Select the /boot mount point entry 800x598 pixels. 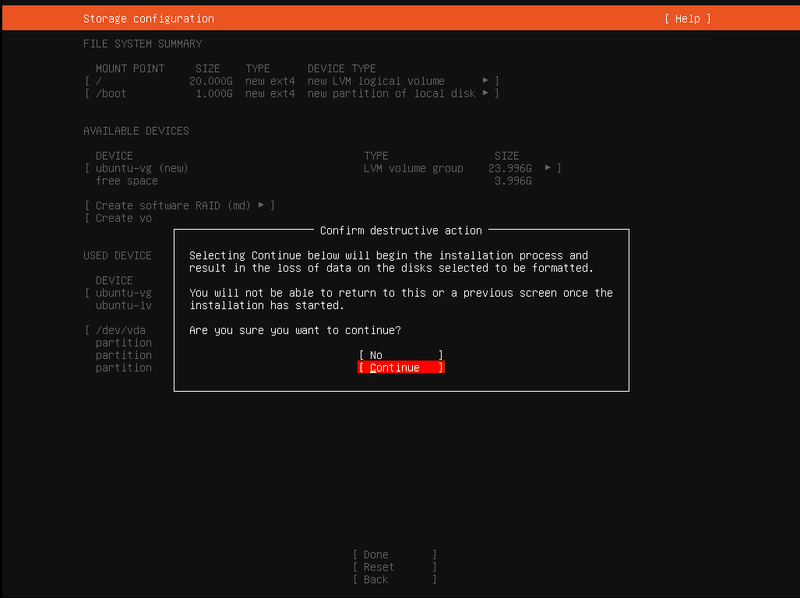(291, 93)
